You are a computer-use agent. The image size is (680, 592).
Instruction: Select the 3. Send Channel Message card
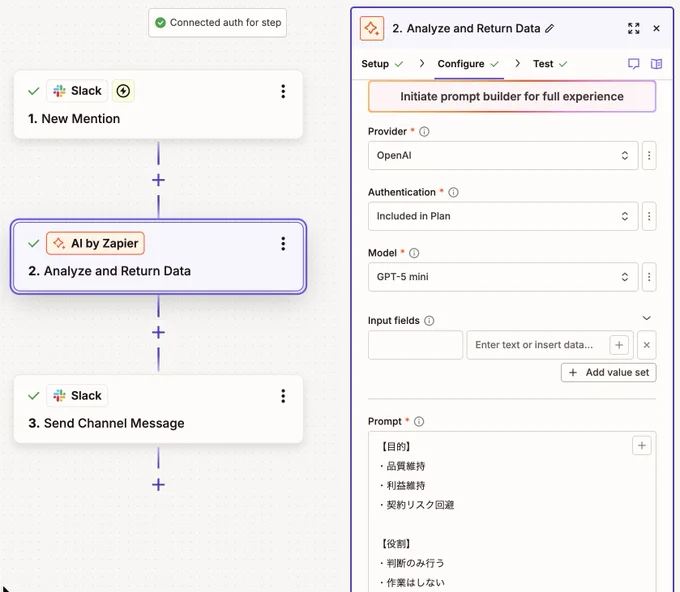coord(158,409)
